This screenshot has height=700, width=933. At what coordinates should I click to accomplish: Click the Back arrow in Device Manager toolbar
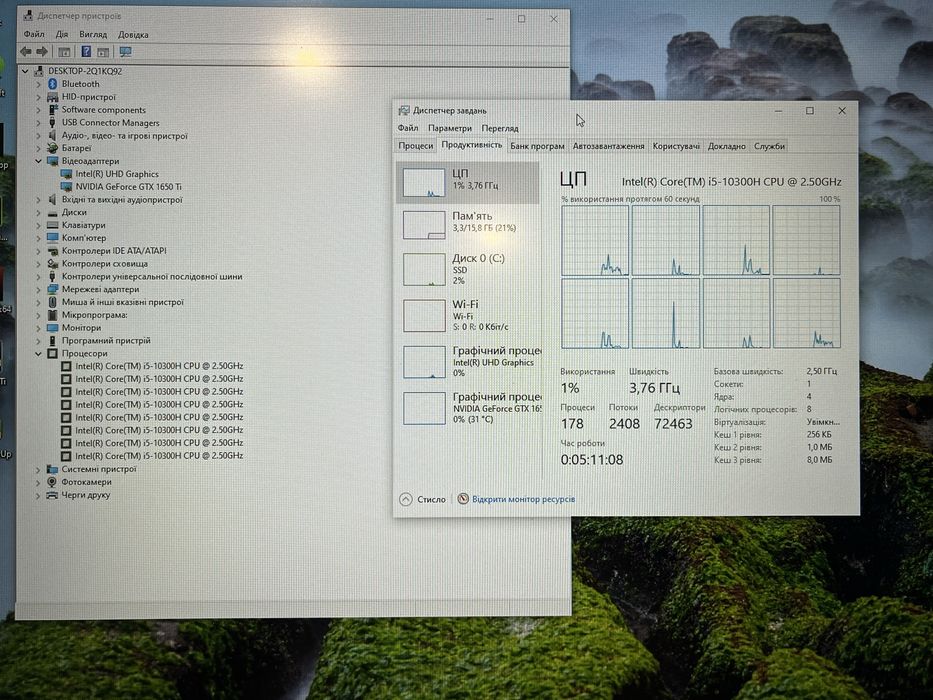(26, 52)
